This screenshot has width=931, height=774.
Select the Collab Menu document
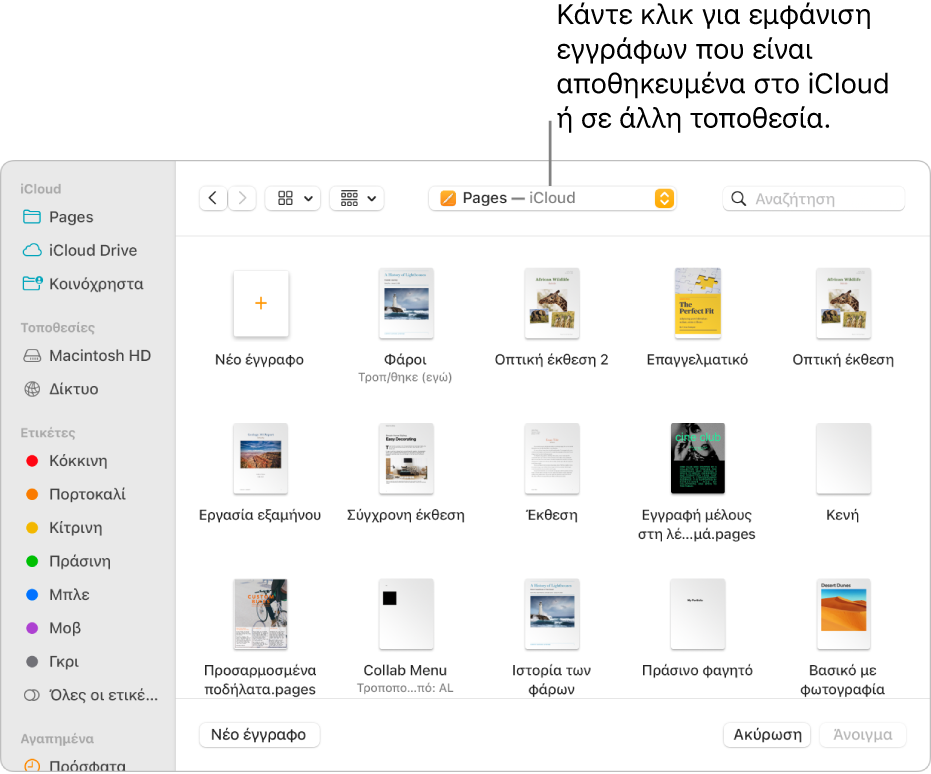406,614
